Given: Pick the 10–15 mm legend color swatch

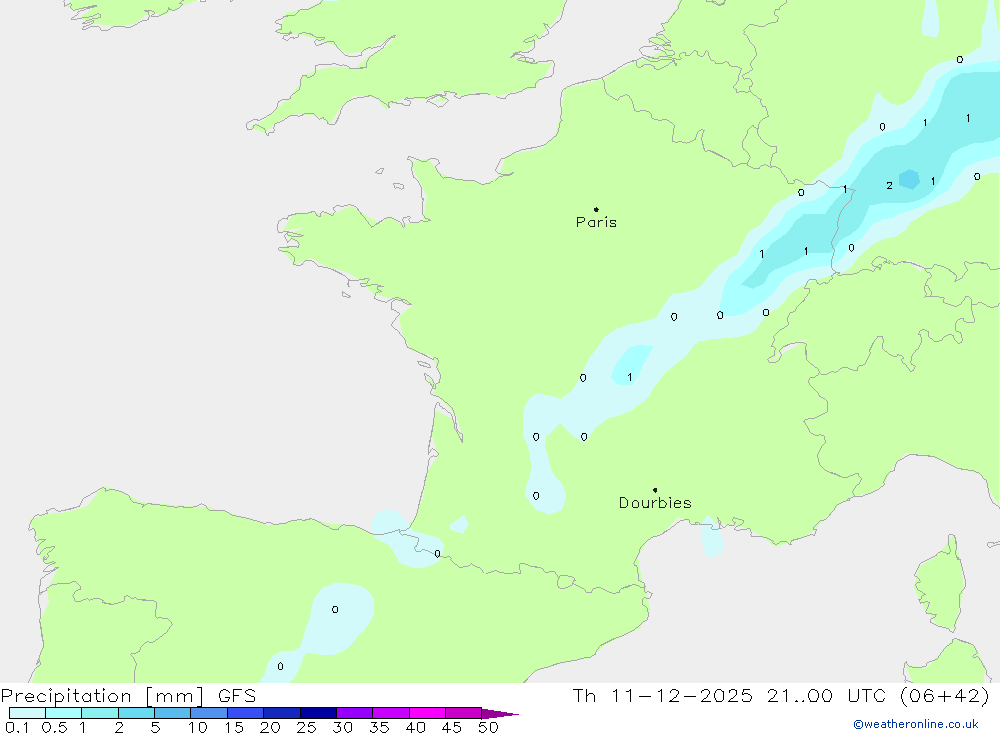Looking at the screenshot, I should [x=209, y=713].
